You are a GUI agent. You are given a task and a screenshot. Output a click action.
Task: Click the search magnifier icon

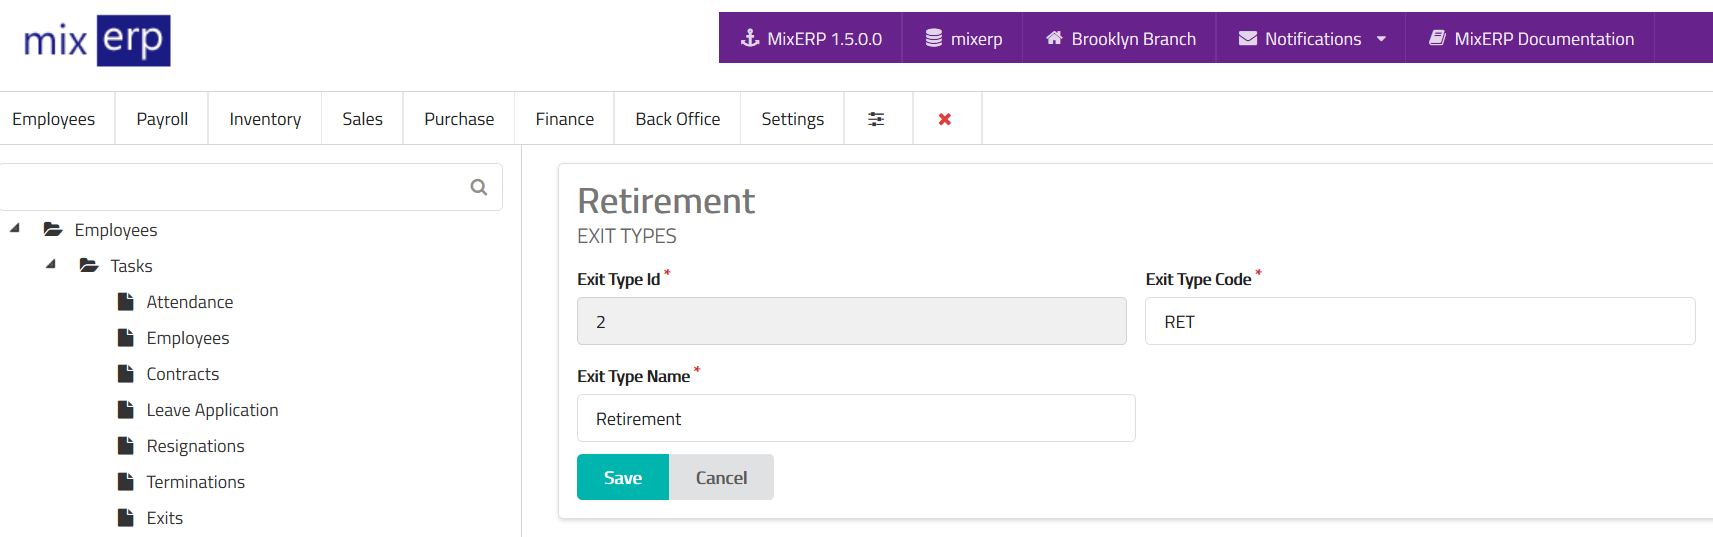point(479,187)
